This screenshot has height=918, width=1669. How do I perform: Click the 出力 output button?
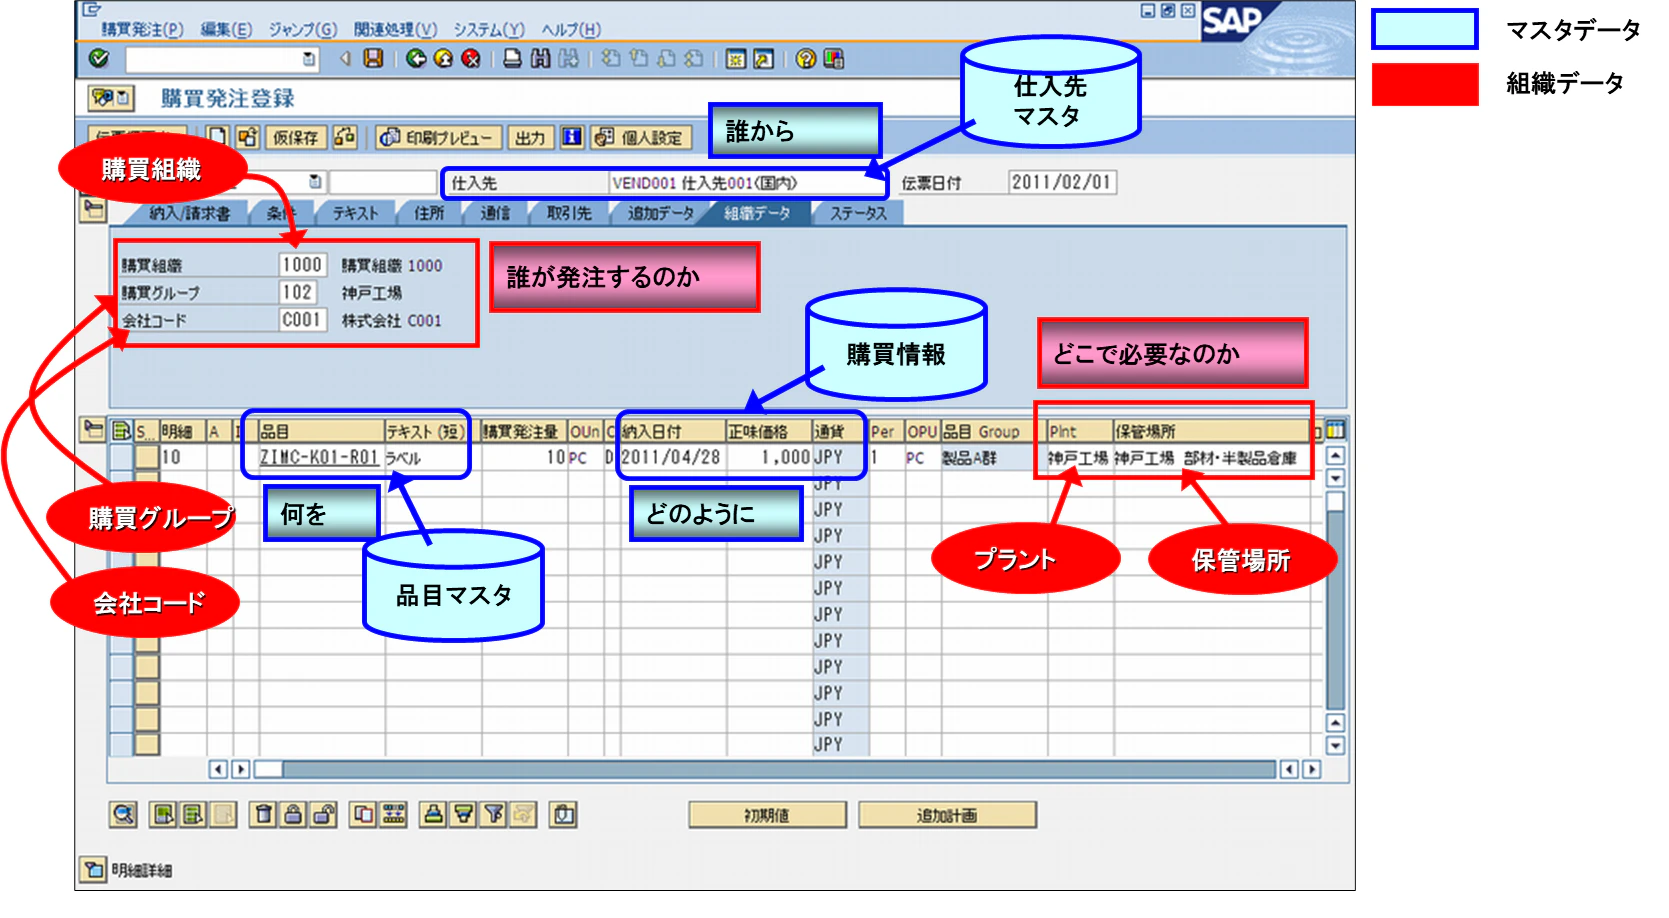point(530,137)
